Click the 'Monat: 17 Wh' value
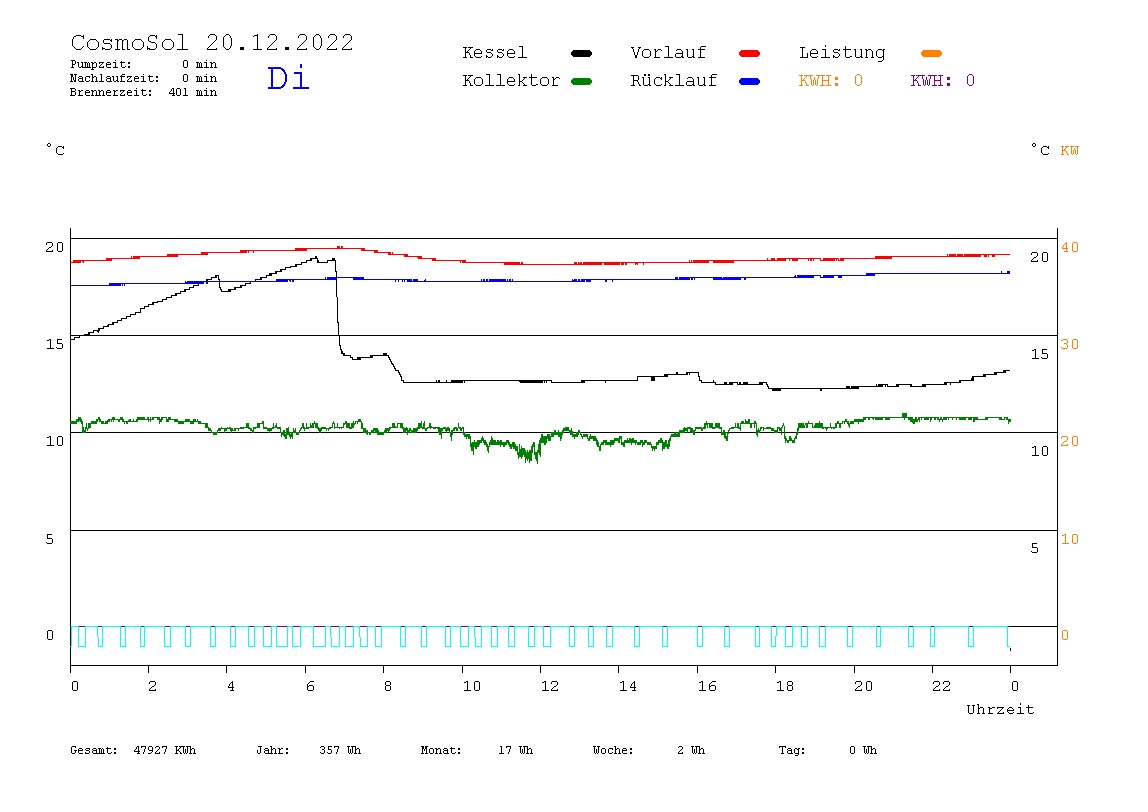The height and width of the screenshot is (812, 1148). (x=477, y=750)
